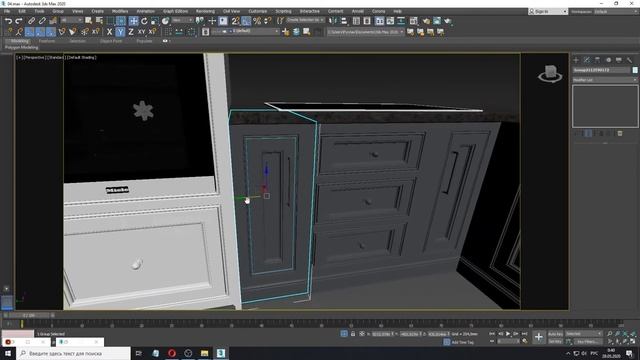Toggle Window/Crossing selection mode
This screenshot has width=640, height=360.
click(121, 20)
